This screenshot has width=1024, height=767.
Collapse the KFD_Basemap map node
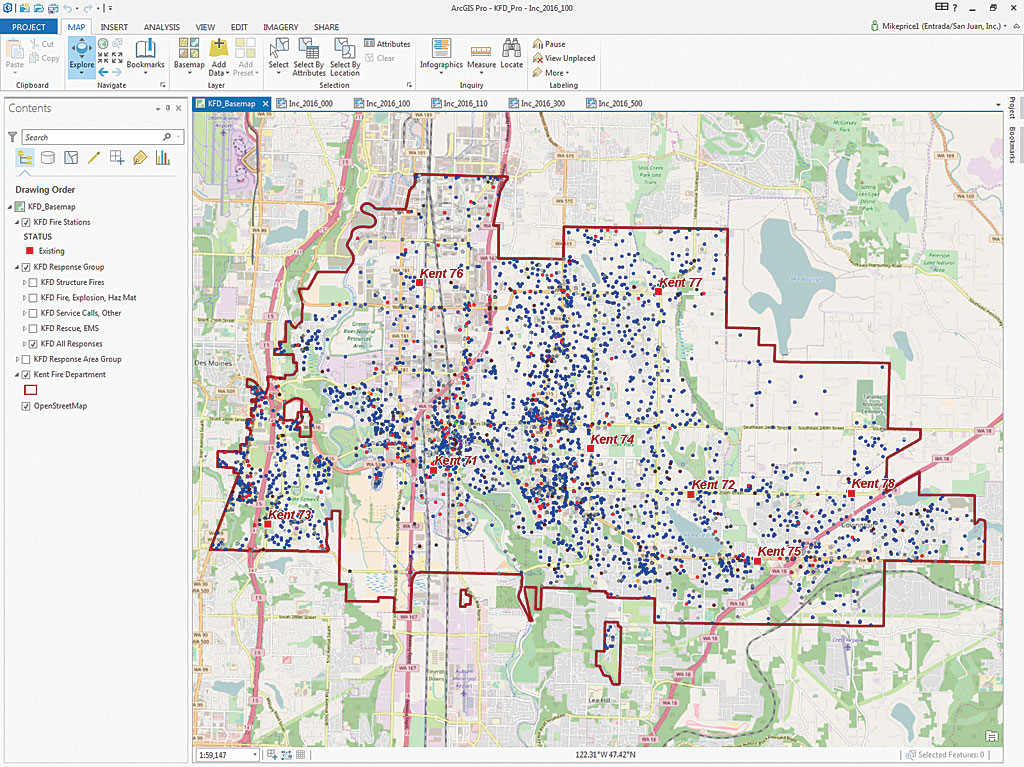[10, 206]
